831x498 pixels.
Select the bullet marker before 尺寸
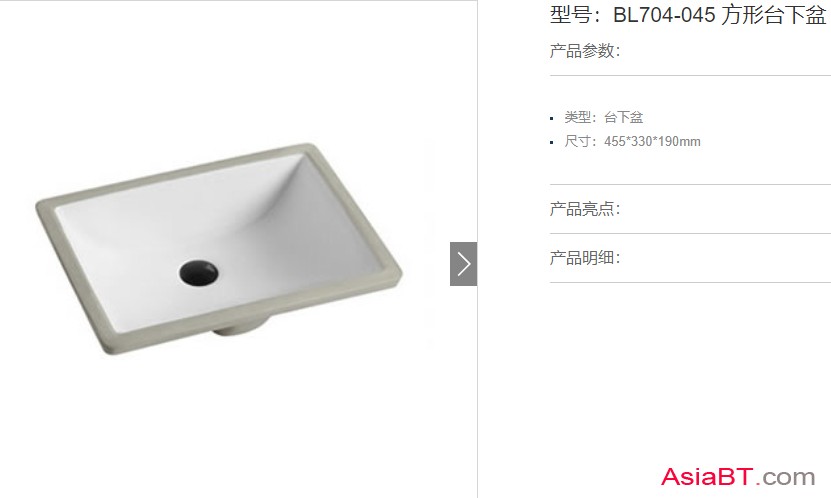click(552, 143)
